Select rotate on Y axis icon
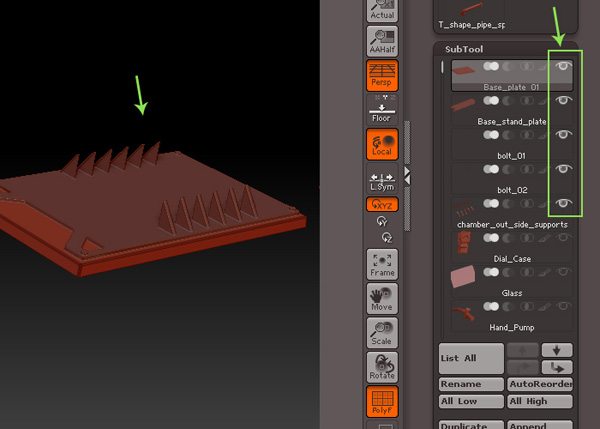This screenshot has height=429, width=600. (x=382, y=221)
